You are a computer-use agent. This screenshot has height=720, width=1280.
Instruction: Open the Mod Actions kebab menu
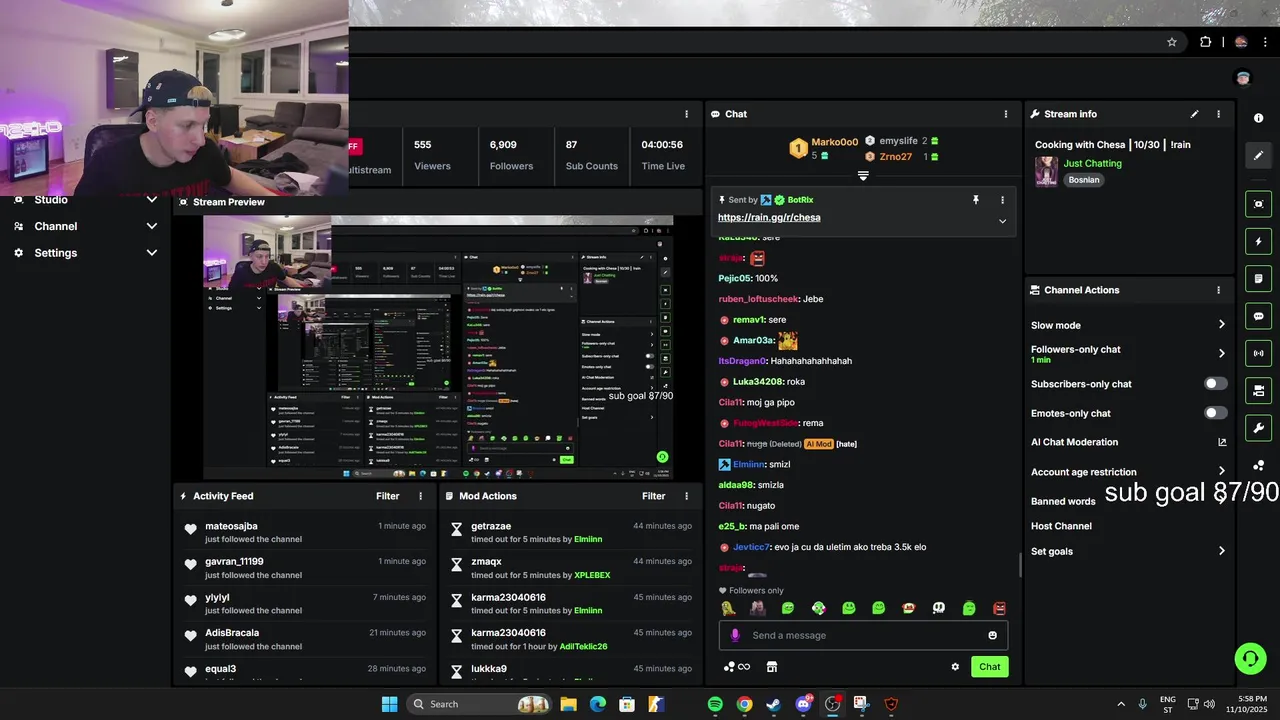pyautogui.click(x=686, y=496)
